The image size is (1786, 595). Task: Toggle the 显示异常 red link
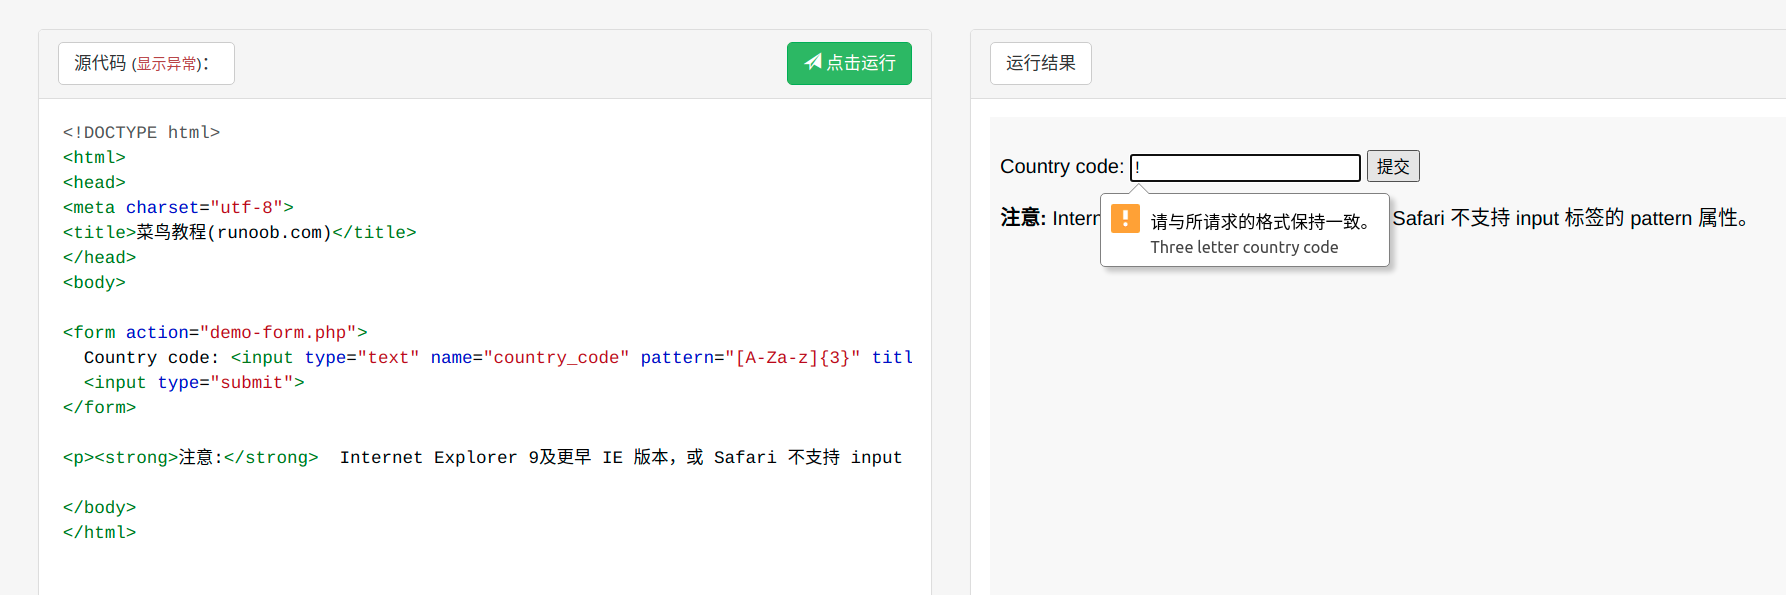(x=166, y=64)
